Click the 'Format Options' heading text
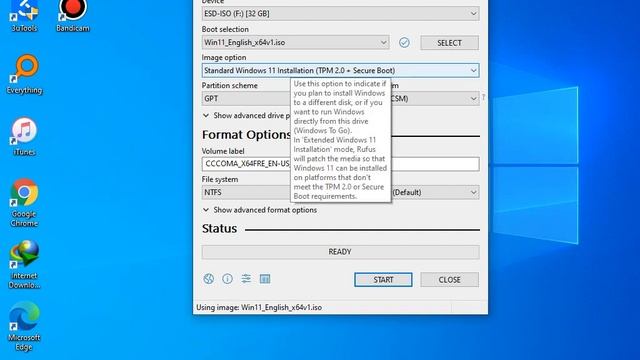The height and width of the screenshot is (360, 640). click(x=247, y=135)
